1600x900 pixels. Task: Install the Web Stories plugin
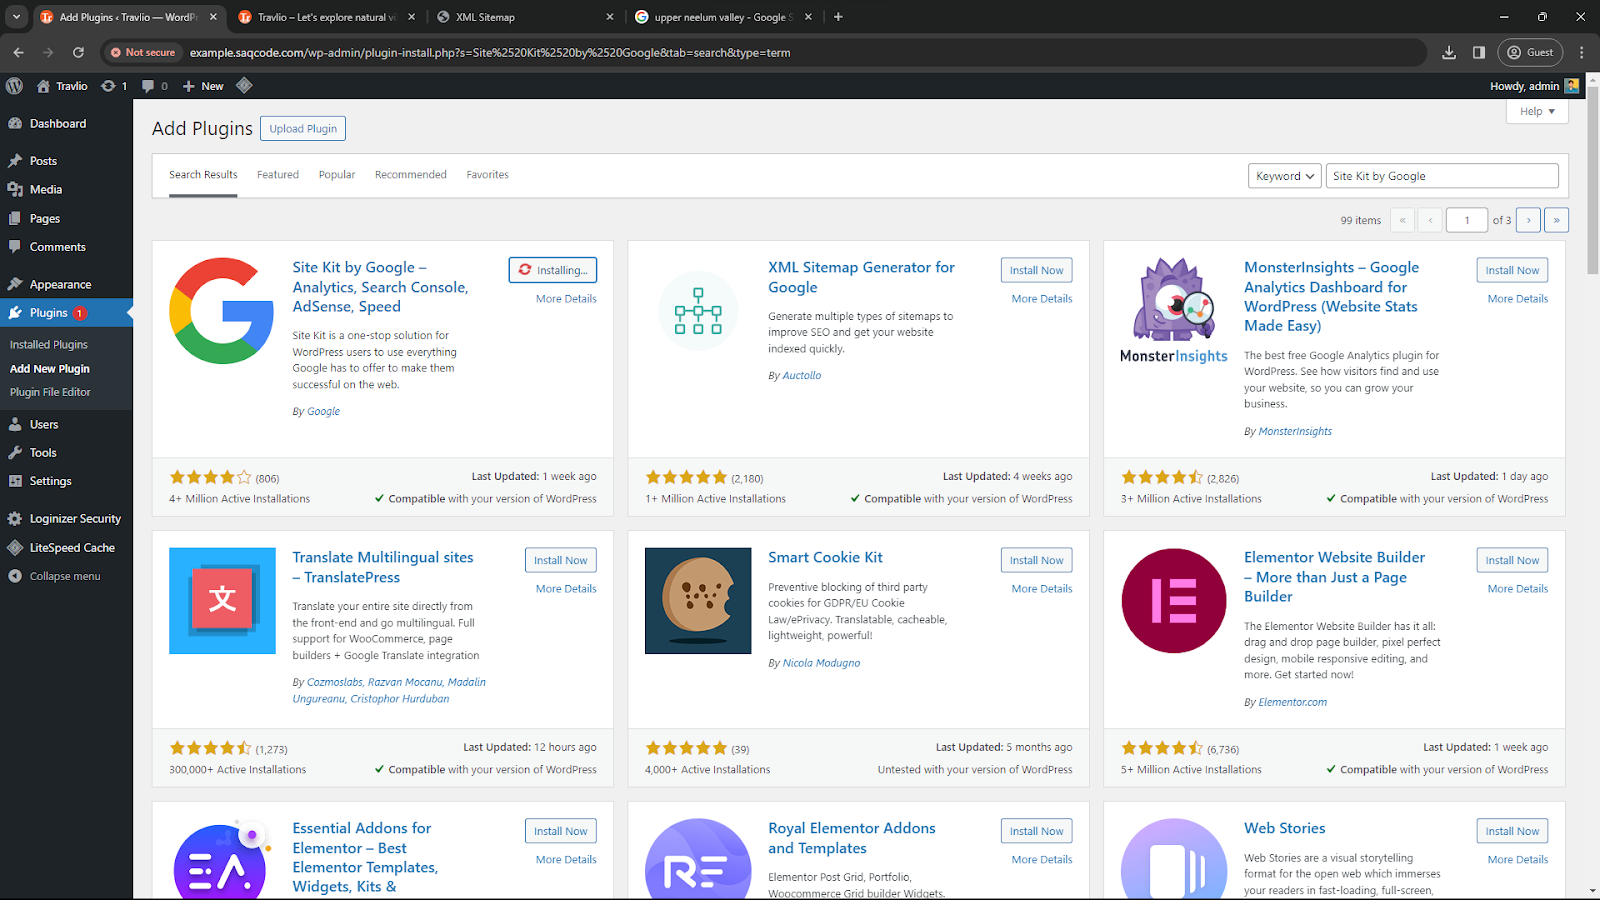[1512, 831]
